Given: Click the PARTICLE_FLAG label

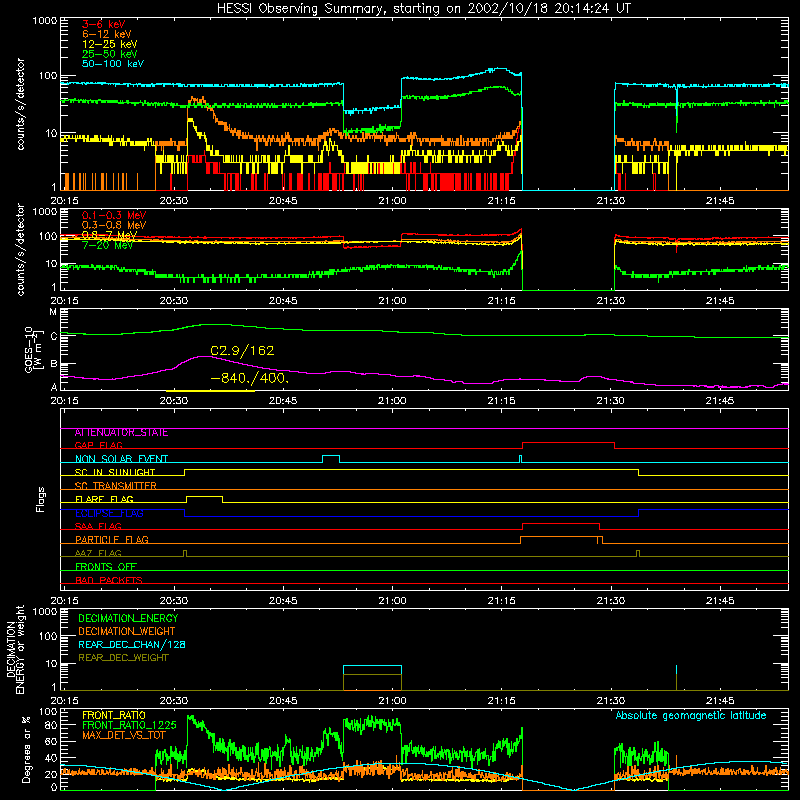Looking at the screenshot, I should tap(112, 540).
